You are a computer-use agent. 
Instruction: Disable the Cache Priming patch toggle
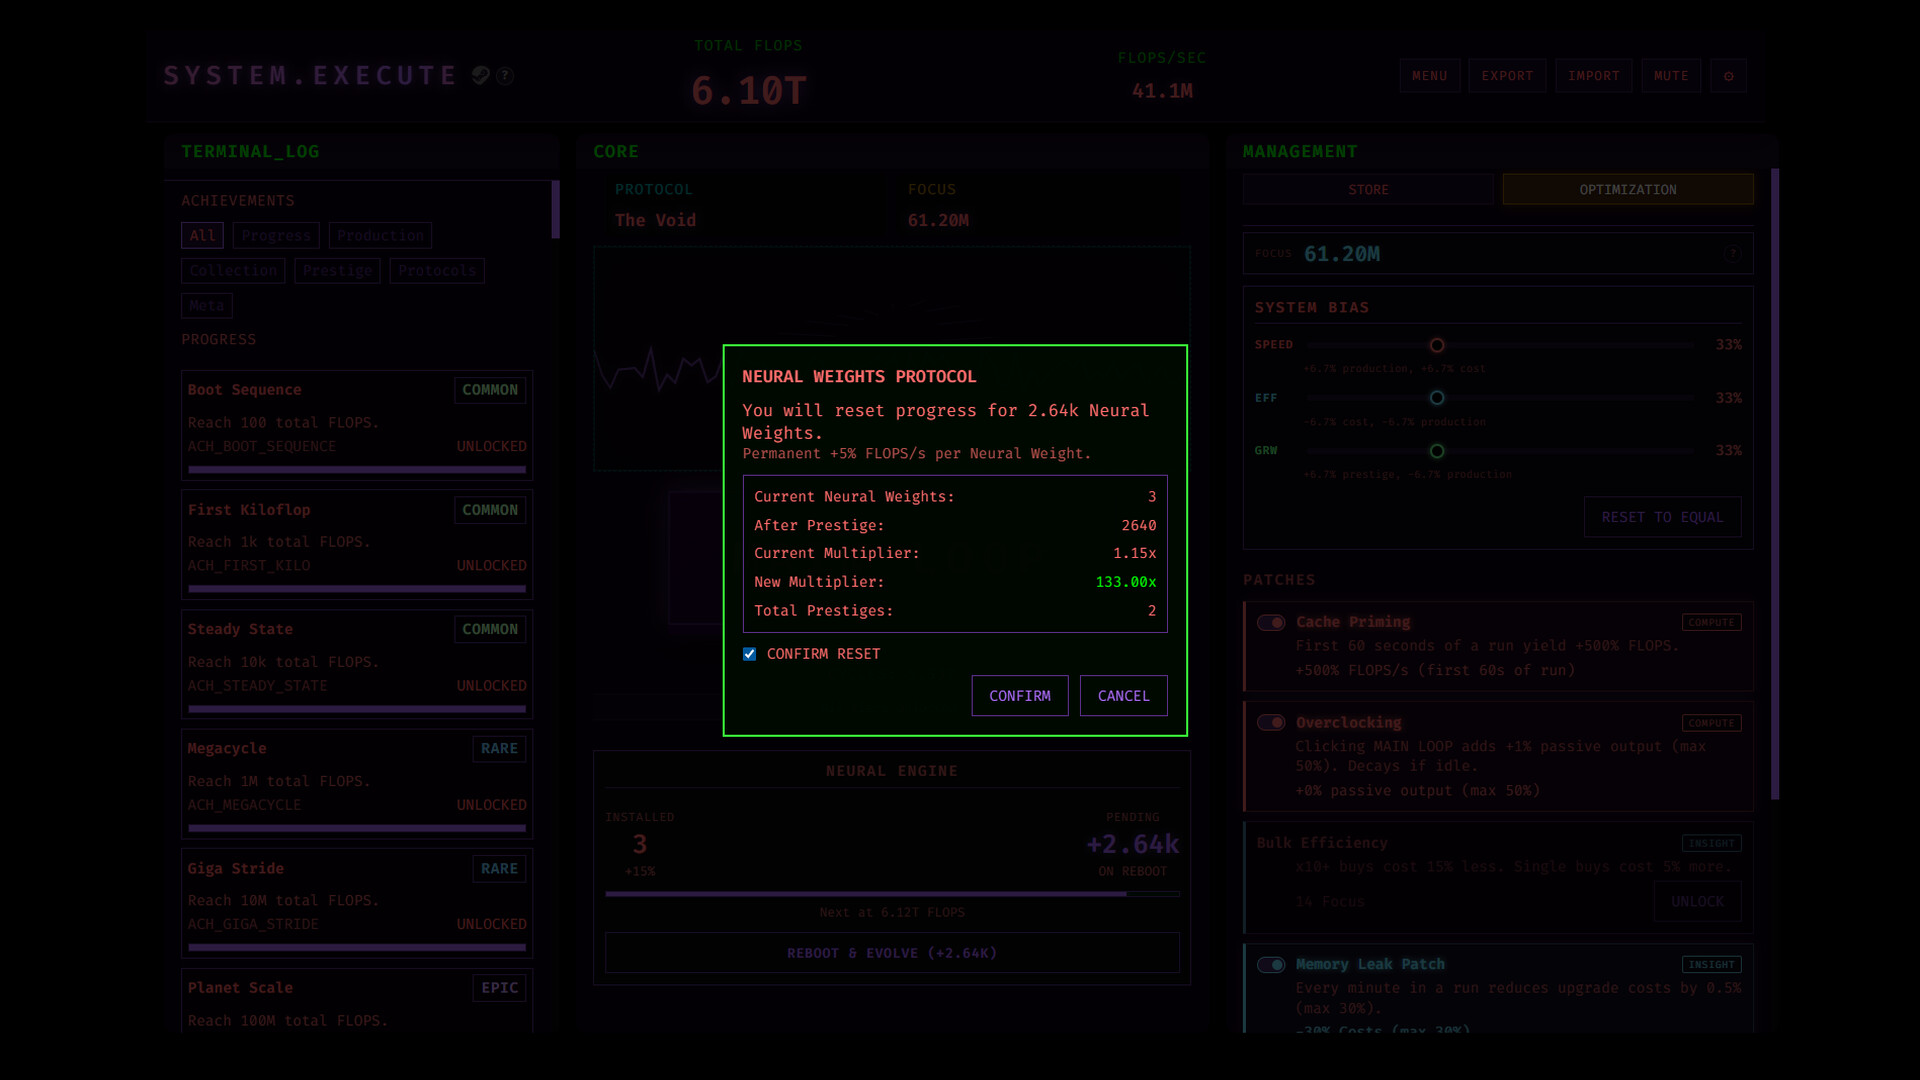1272,622
